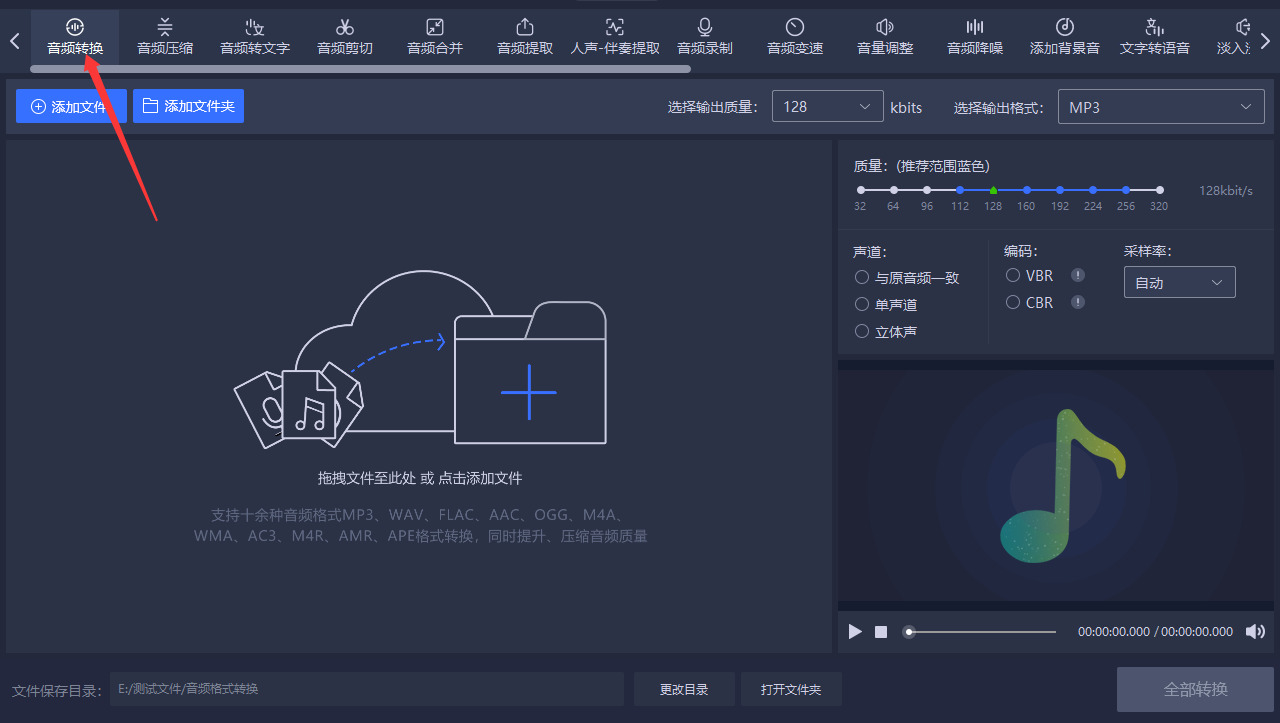The width and height of the screenshot is (1280, 723).
Task: Mute the preview with the speaker icon
Action: pyautogui.click(x=1254, y=632)
